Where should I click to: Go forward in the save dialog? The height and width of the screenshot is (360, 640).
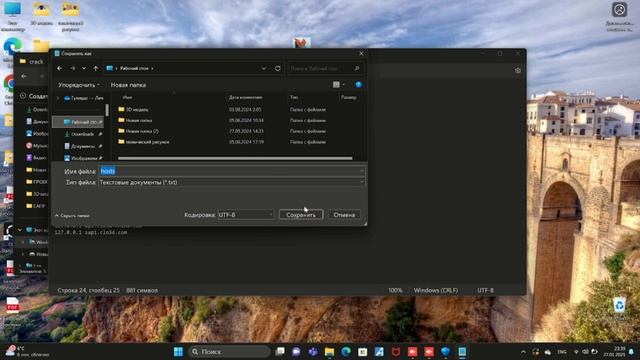tap(73, 68)
